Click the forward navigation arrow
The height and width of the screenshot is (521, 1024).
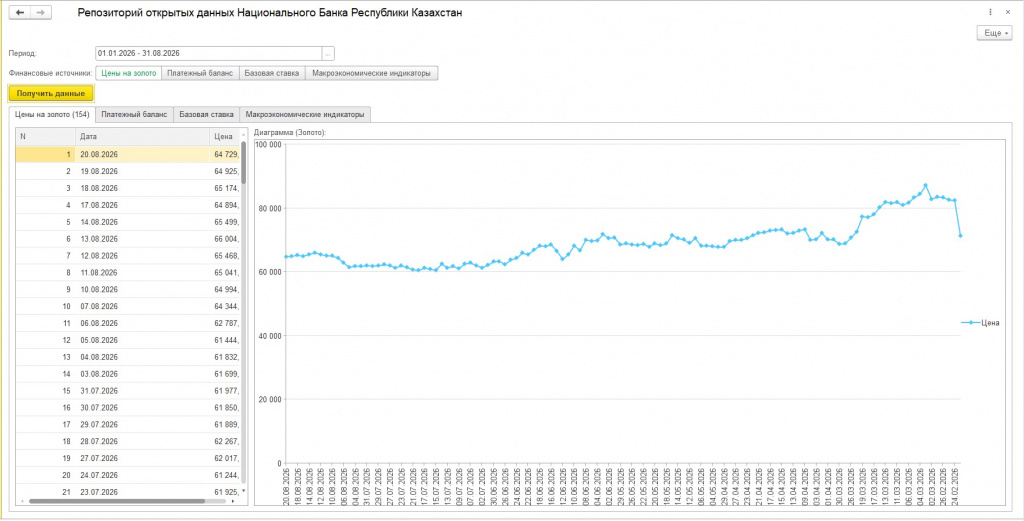pyautogui.click(x=40, y=13)
